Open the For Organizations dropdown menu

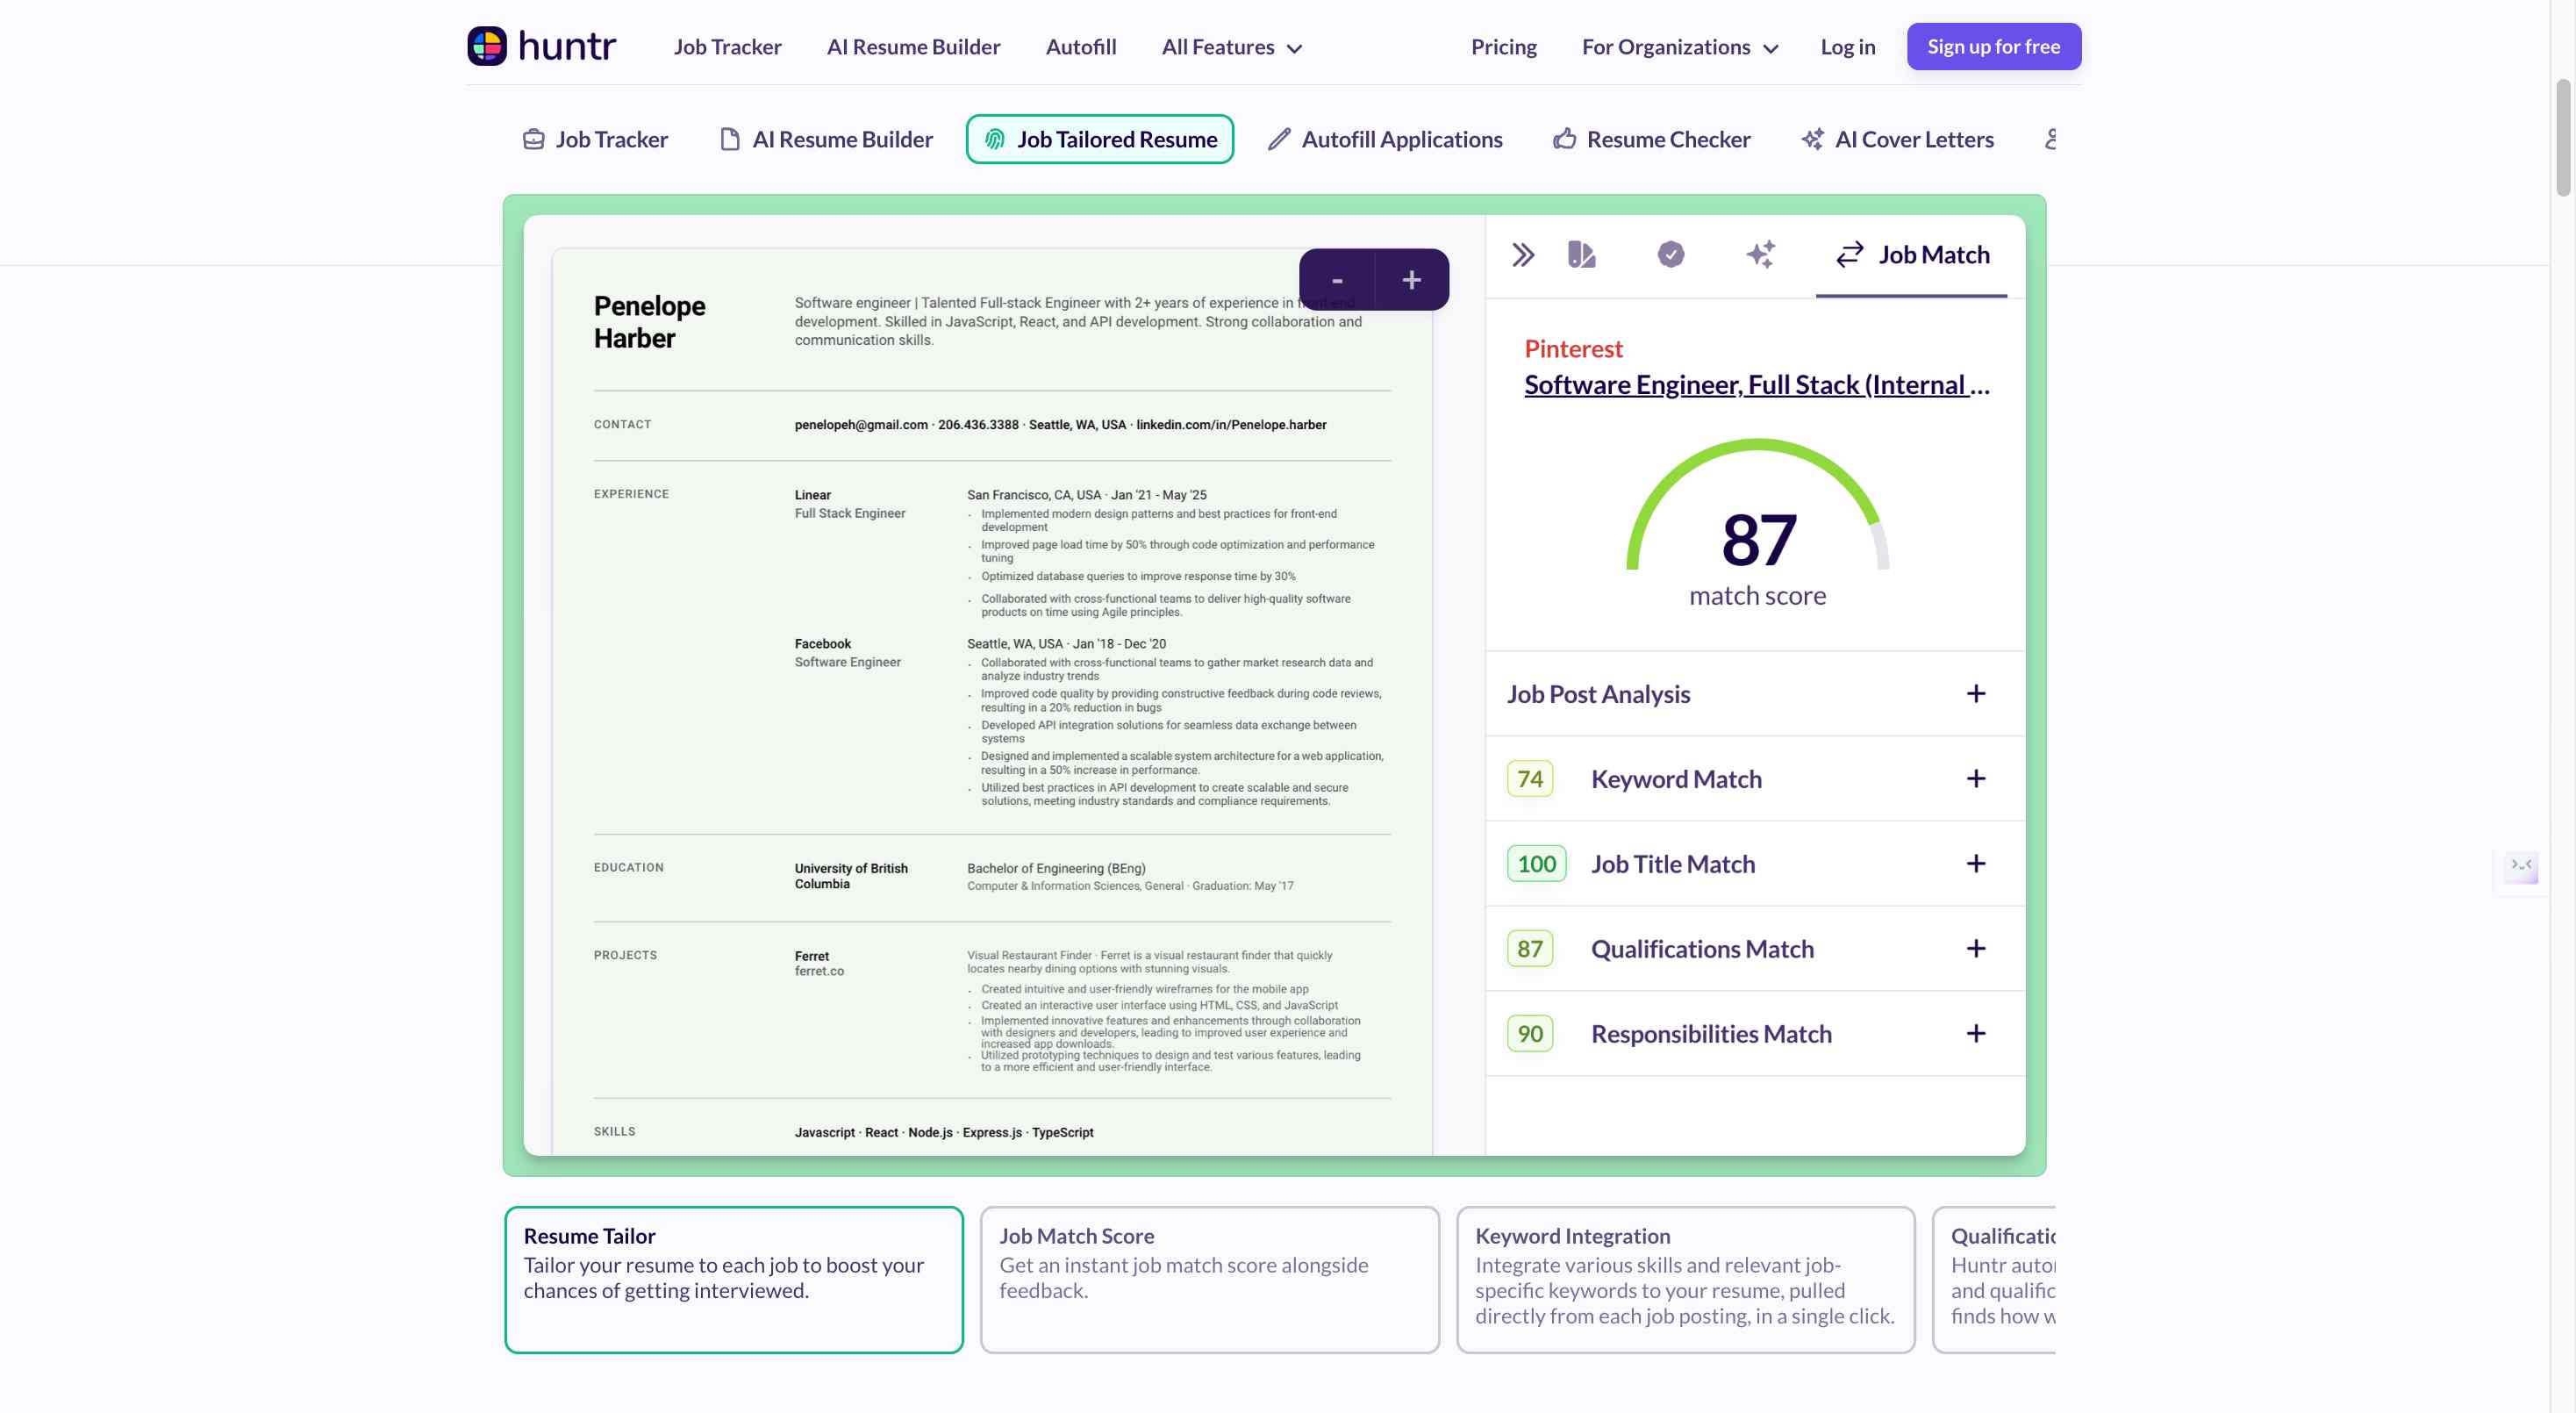[x=1679, y=47]
